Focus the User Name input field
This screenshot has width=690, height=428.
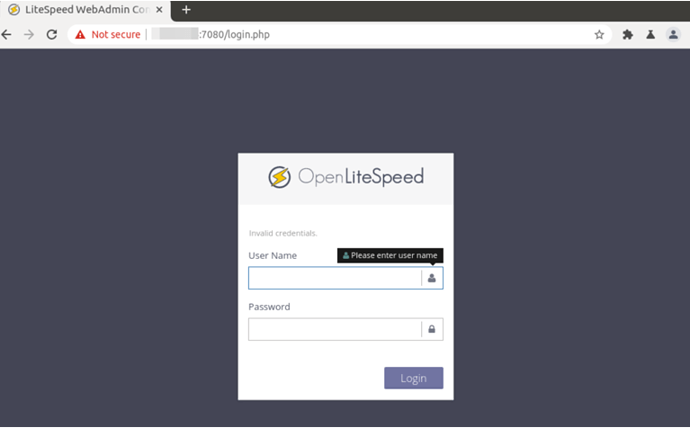pos(345,278)
